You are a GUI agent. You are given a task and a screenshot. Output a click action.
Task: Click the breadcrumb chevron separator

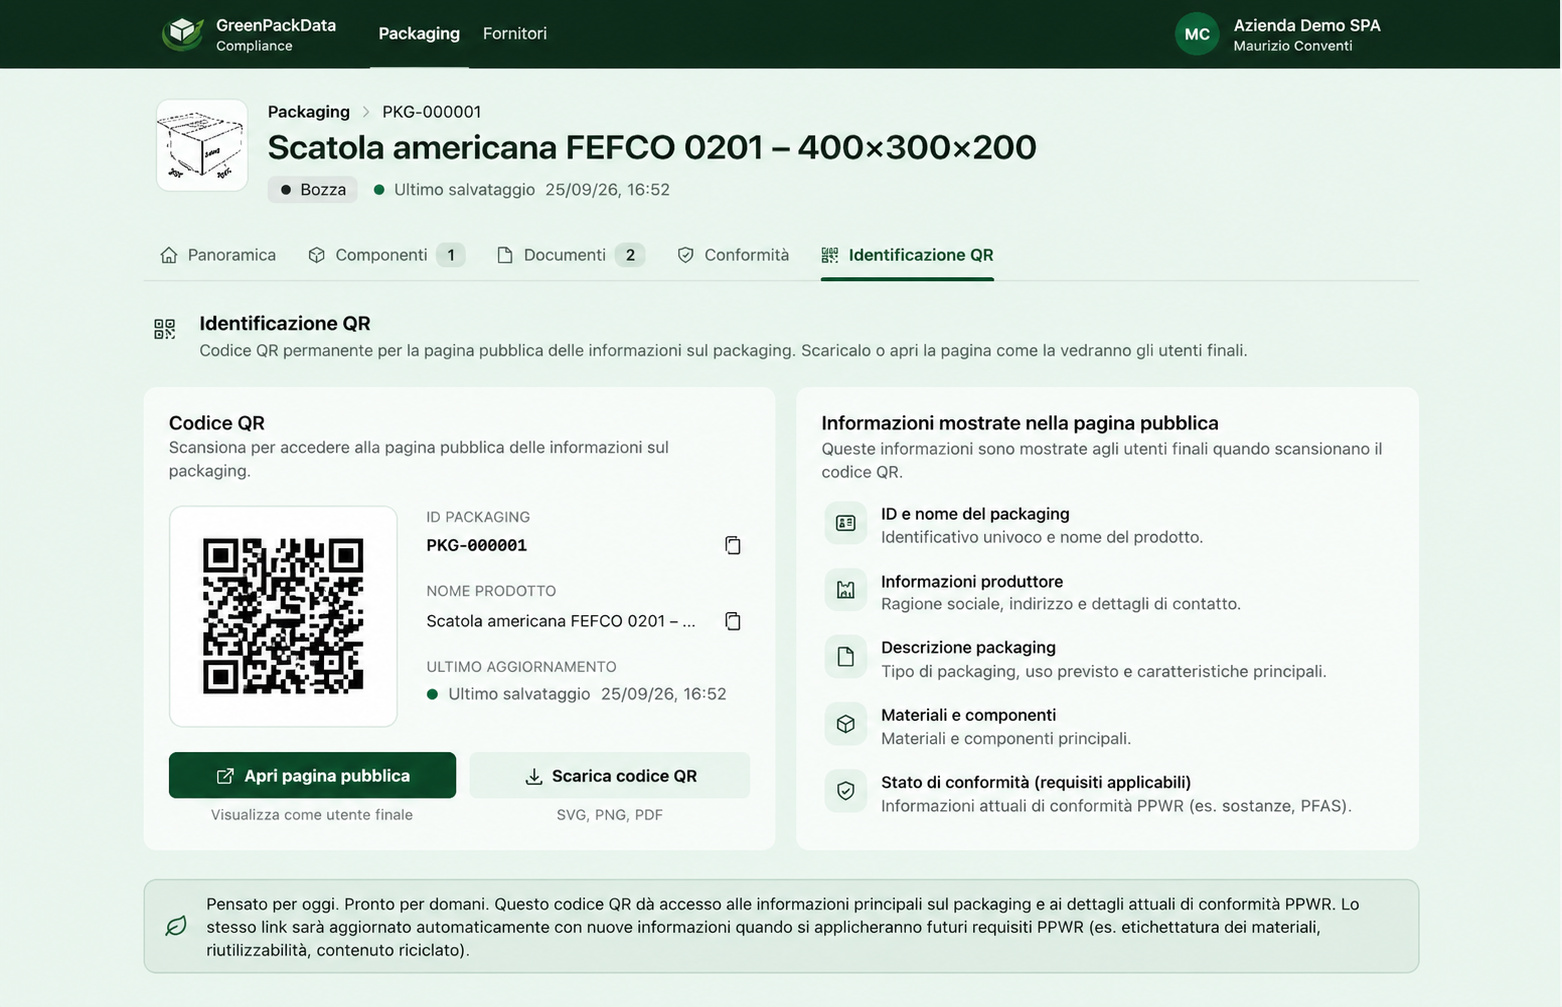click(366, 112)
